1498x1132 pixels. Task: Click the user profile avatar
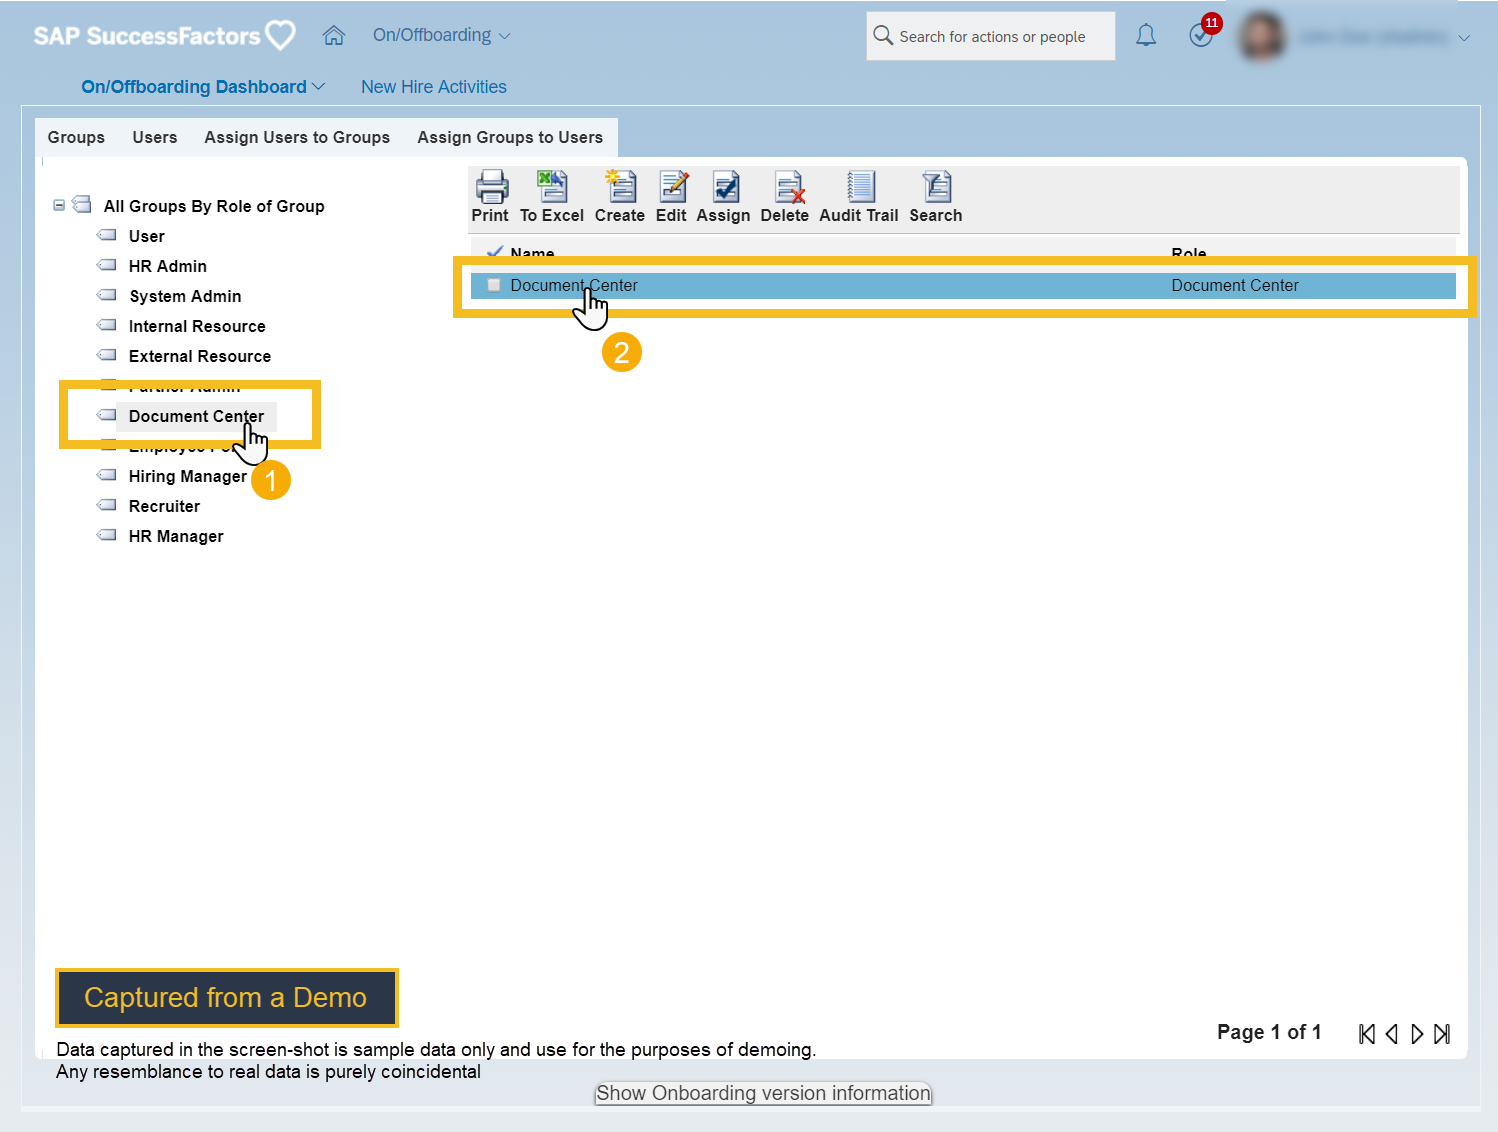click(x=1262, y=37)
